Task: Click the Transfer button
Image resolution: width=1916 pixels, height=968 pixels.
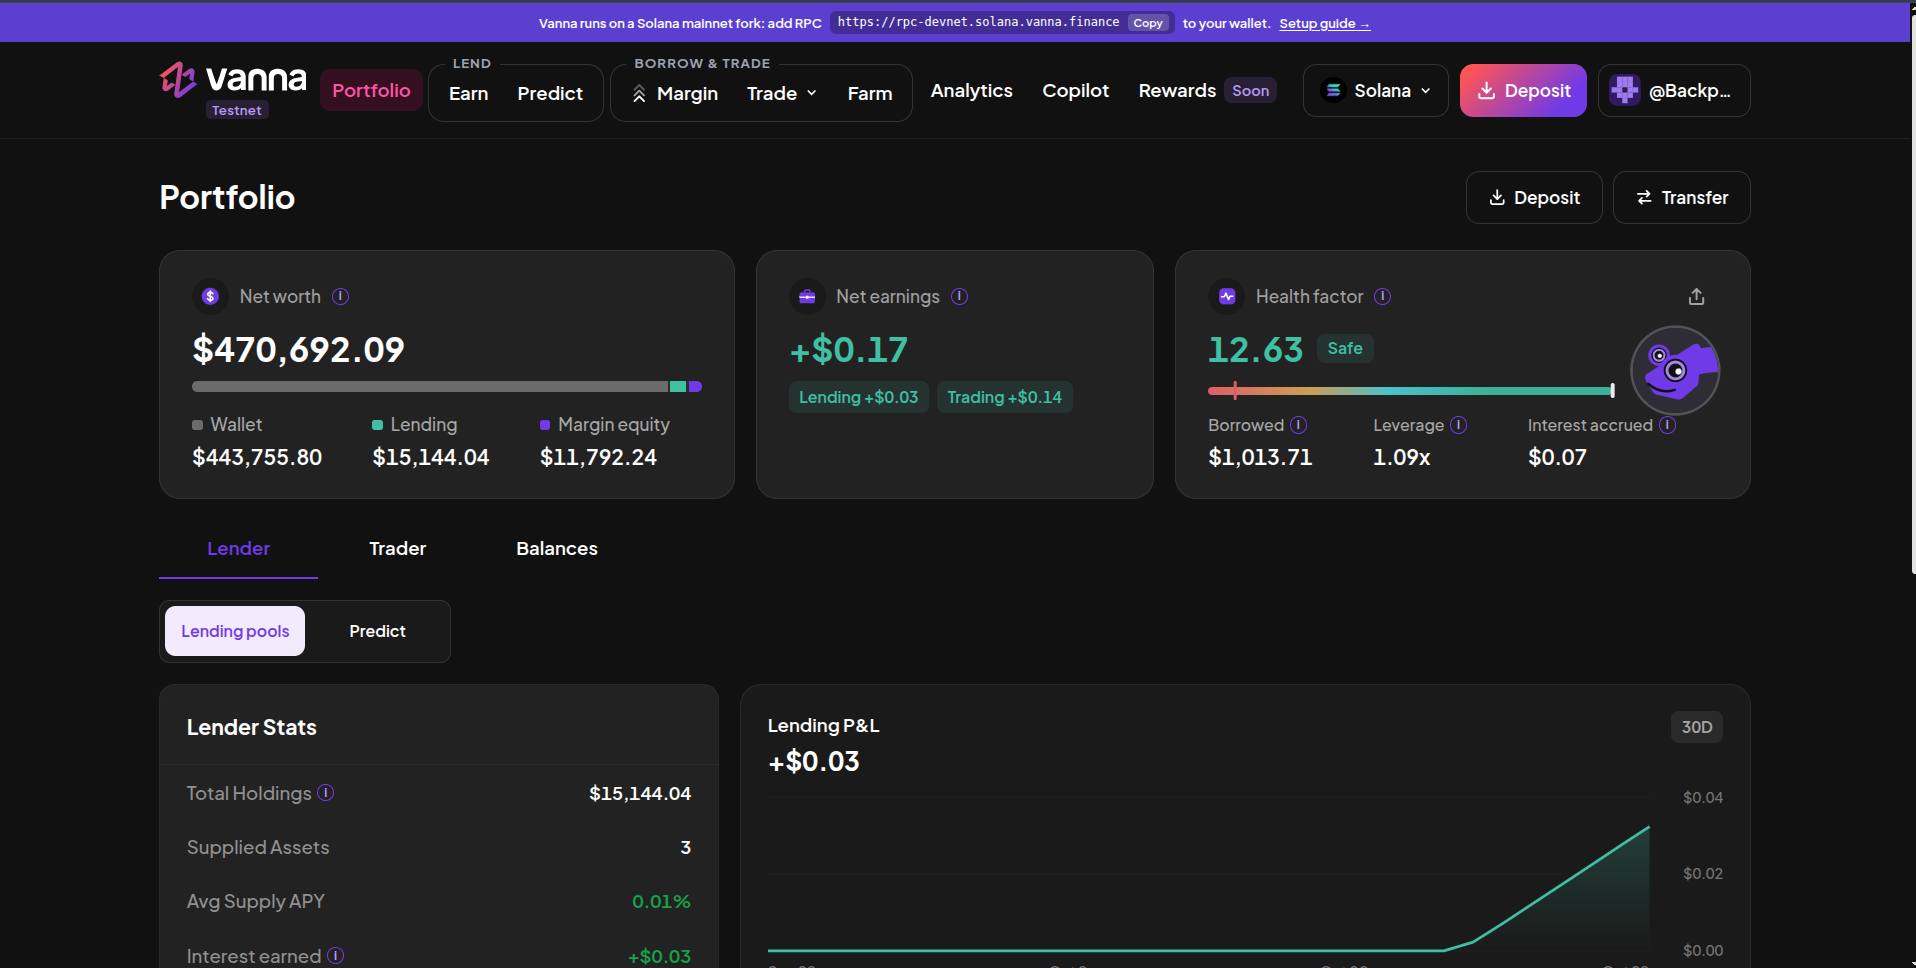Action: [1682, 198]
